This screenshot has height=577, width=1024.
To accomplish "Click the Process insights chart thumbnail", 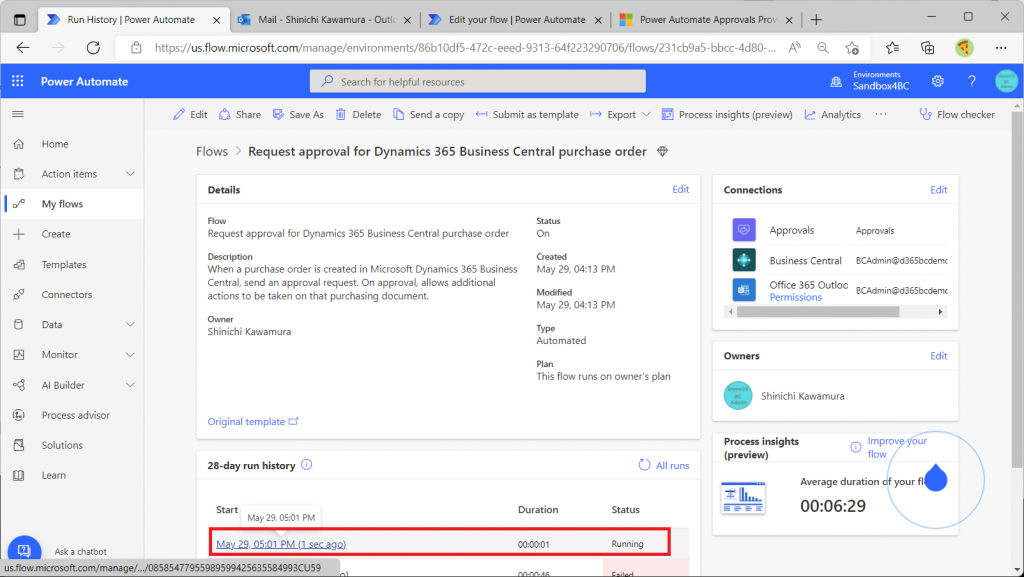I will coord(743,497).
